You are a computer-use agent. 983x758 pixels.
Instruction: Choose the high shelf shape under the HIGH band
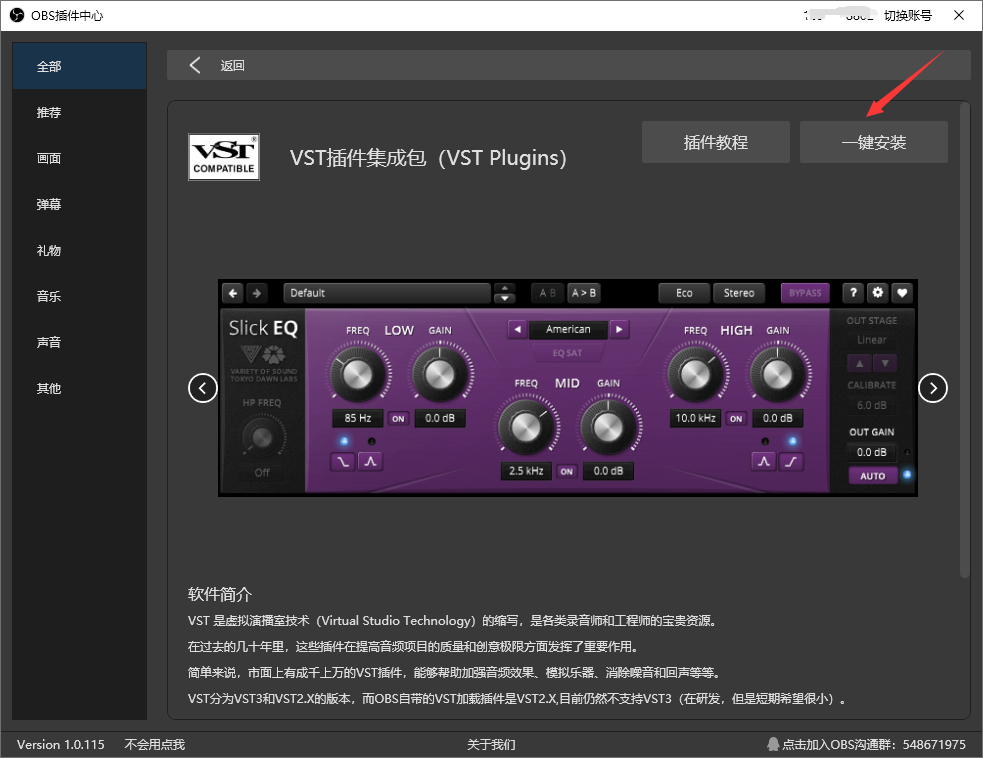coord(791,462)
